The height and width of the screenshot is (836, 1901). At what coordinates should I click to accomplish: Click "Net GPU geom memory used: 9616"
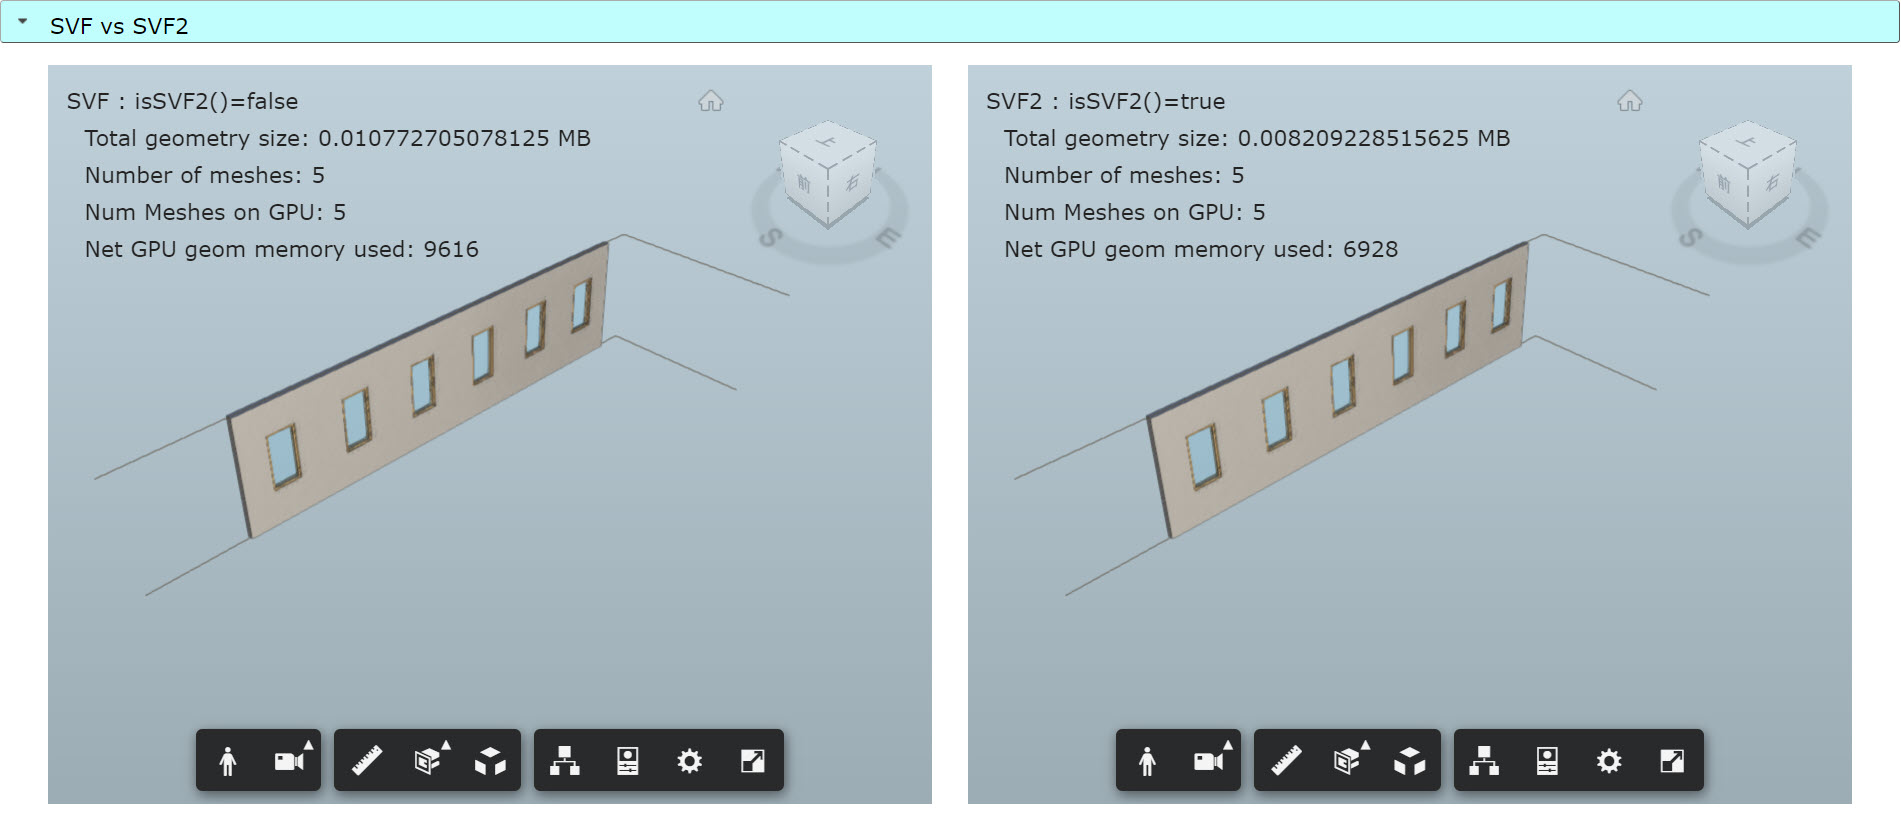point(281,249)
